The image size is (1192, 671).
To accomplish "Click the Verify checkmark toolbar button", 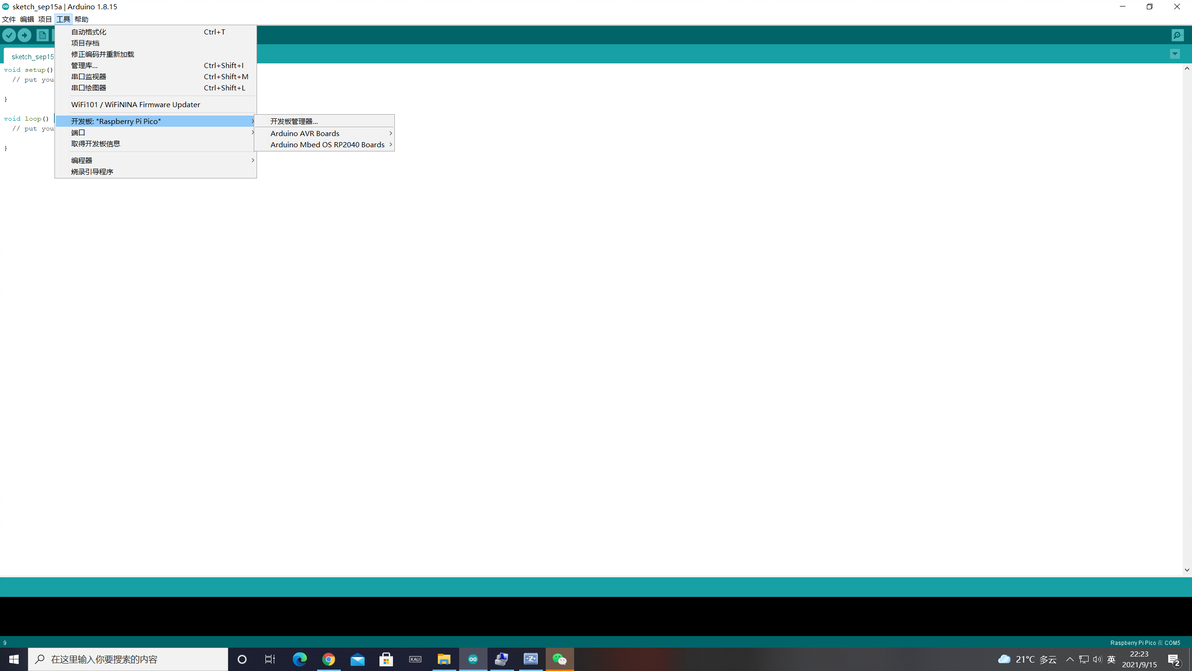I will point(9,35).
